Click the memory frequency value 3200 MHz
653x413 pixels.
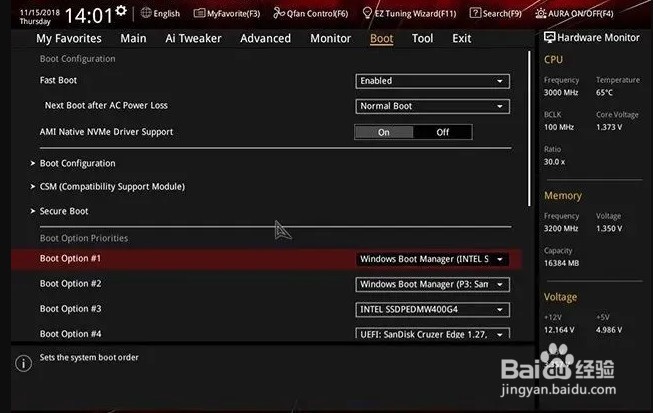click(561, 229)
